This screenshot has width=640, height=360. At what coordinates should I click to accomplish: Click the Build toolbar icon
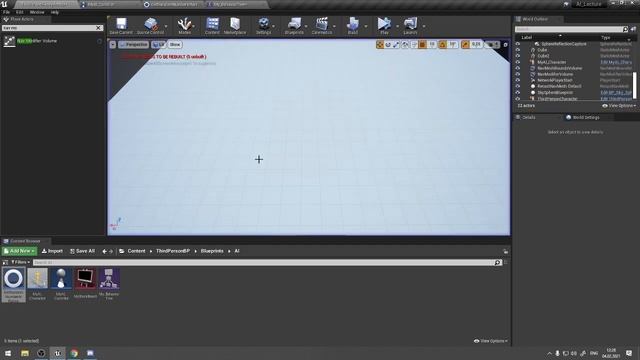click(x=353, y=26)
